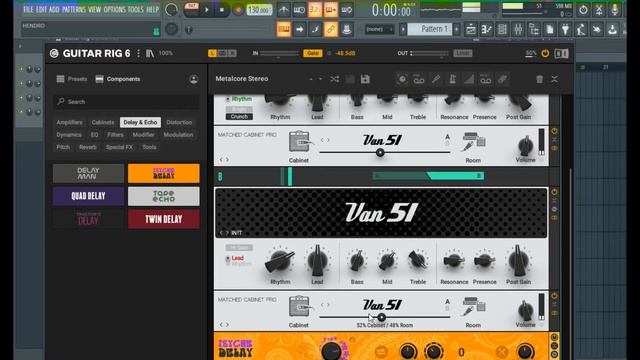Open the Piano roll view icon
640x360 pixels.
click(x=487, y=29)
